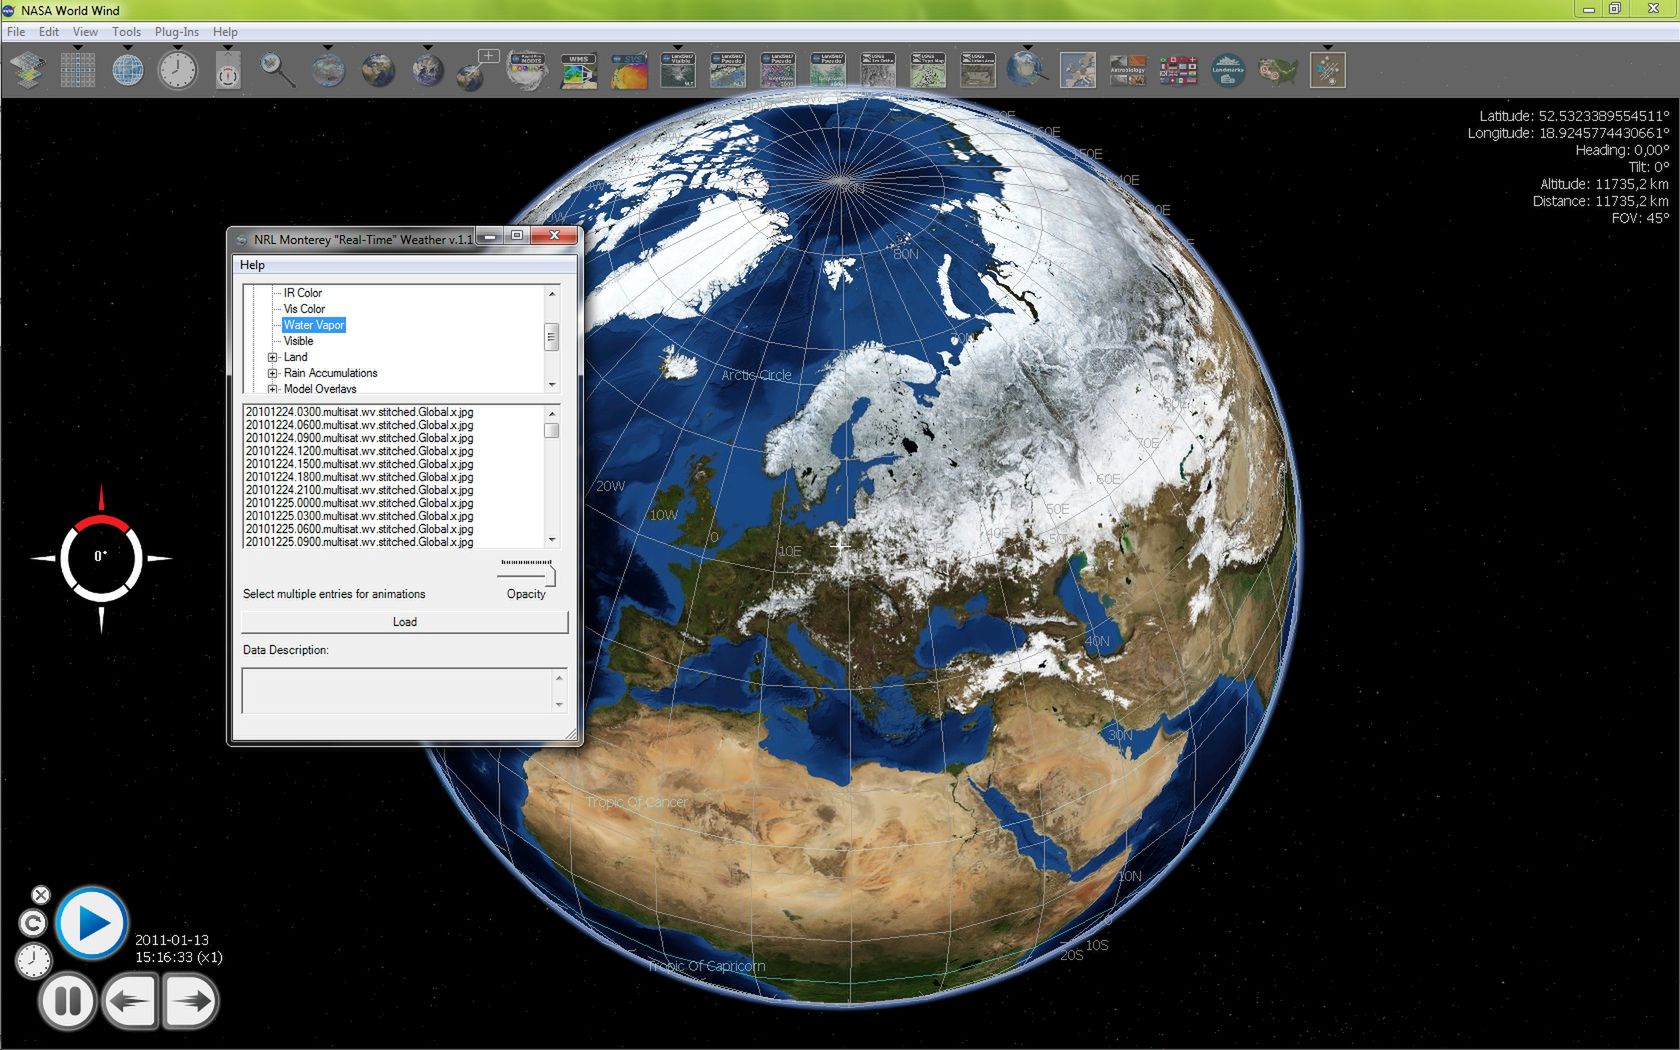Click the category tree scroll-up arrow
The image size is (1680, 1050).
pyautogui.click(x=552, y=293)
